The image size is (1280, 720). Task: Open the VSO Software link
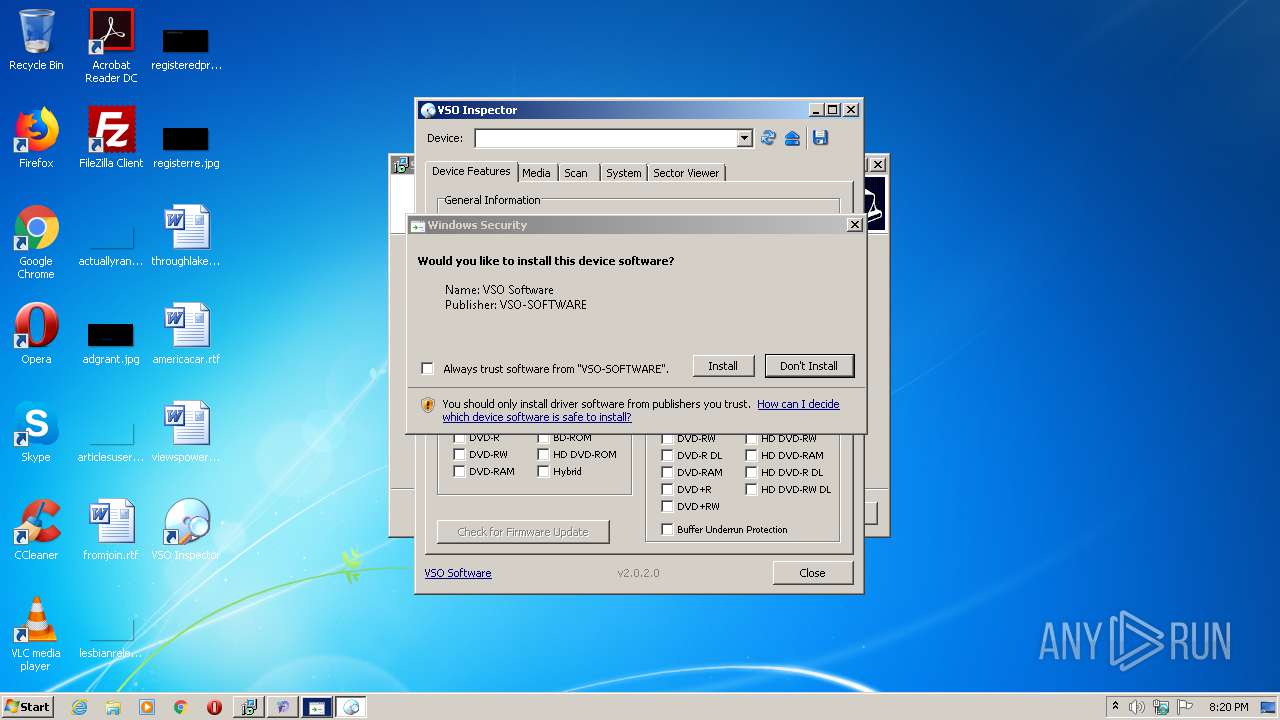(458, 573)
